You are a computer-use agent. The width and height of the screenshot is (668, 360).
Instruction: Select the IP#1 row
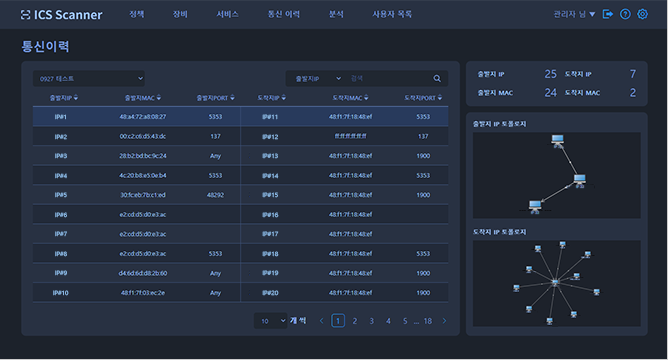(240, 116)
